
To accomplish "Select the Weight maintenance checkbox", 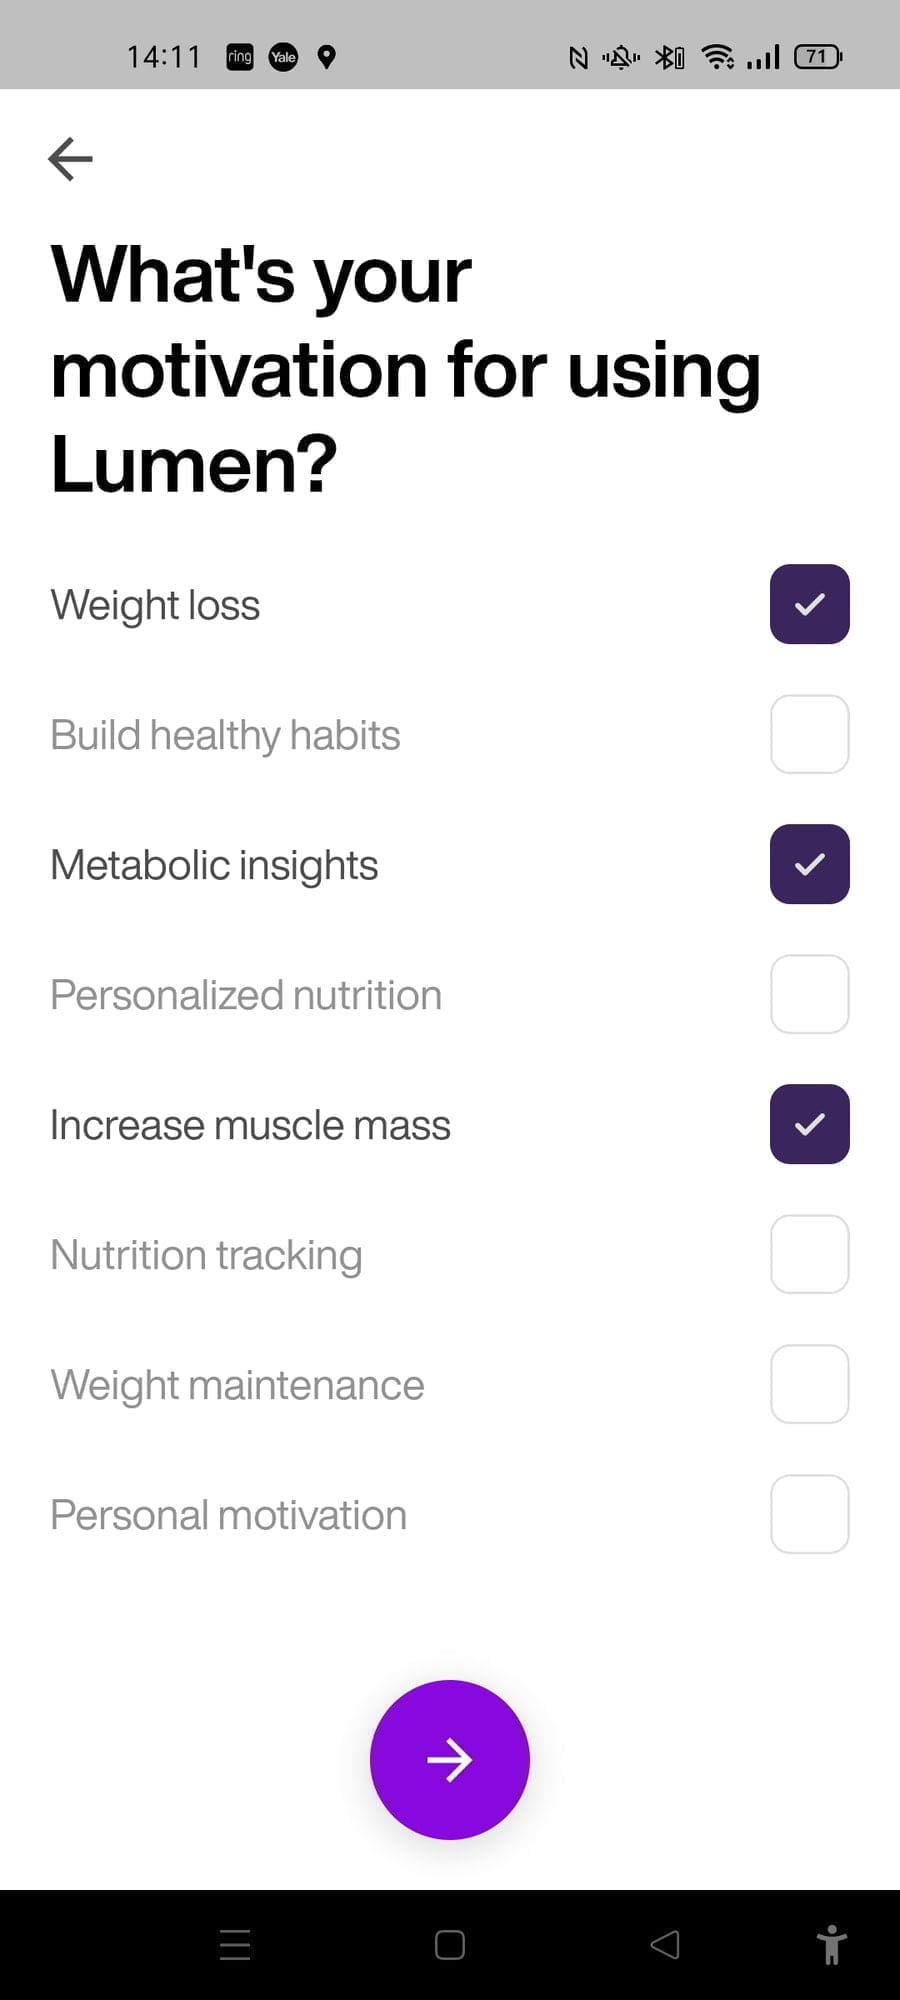I will point(809,1384).
